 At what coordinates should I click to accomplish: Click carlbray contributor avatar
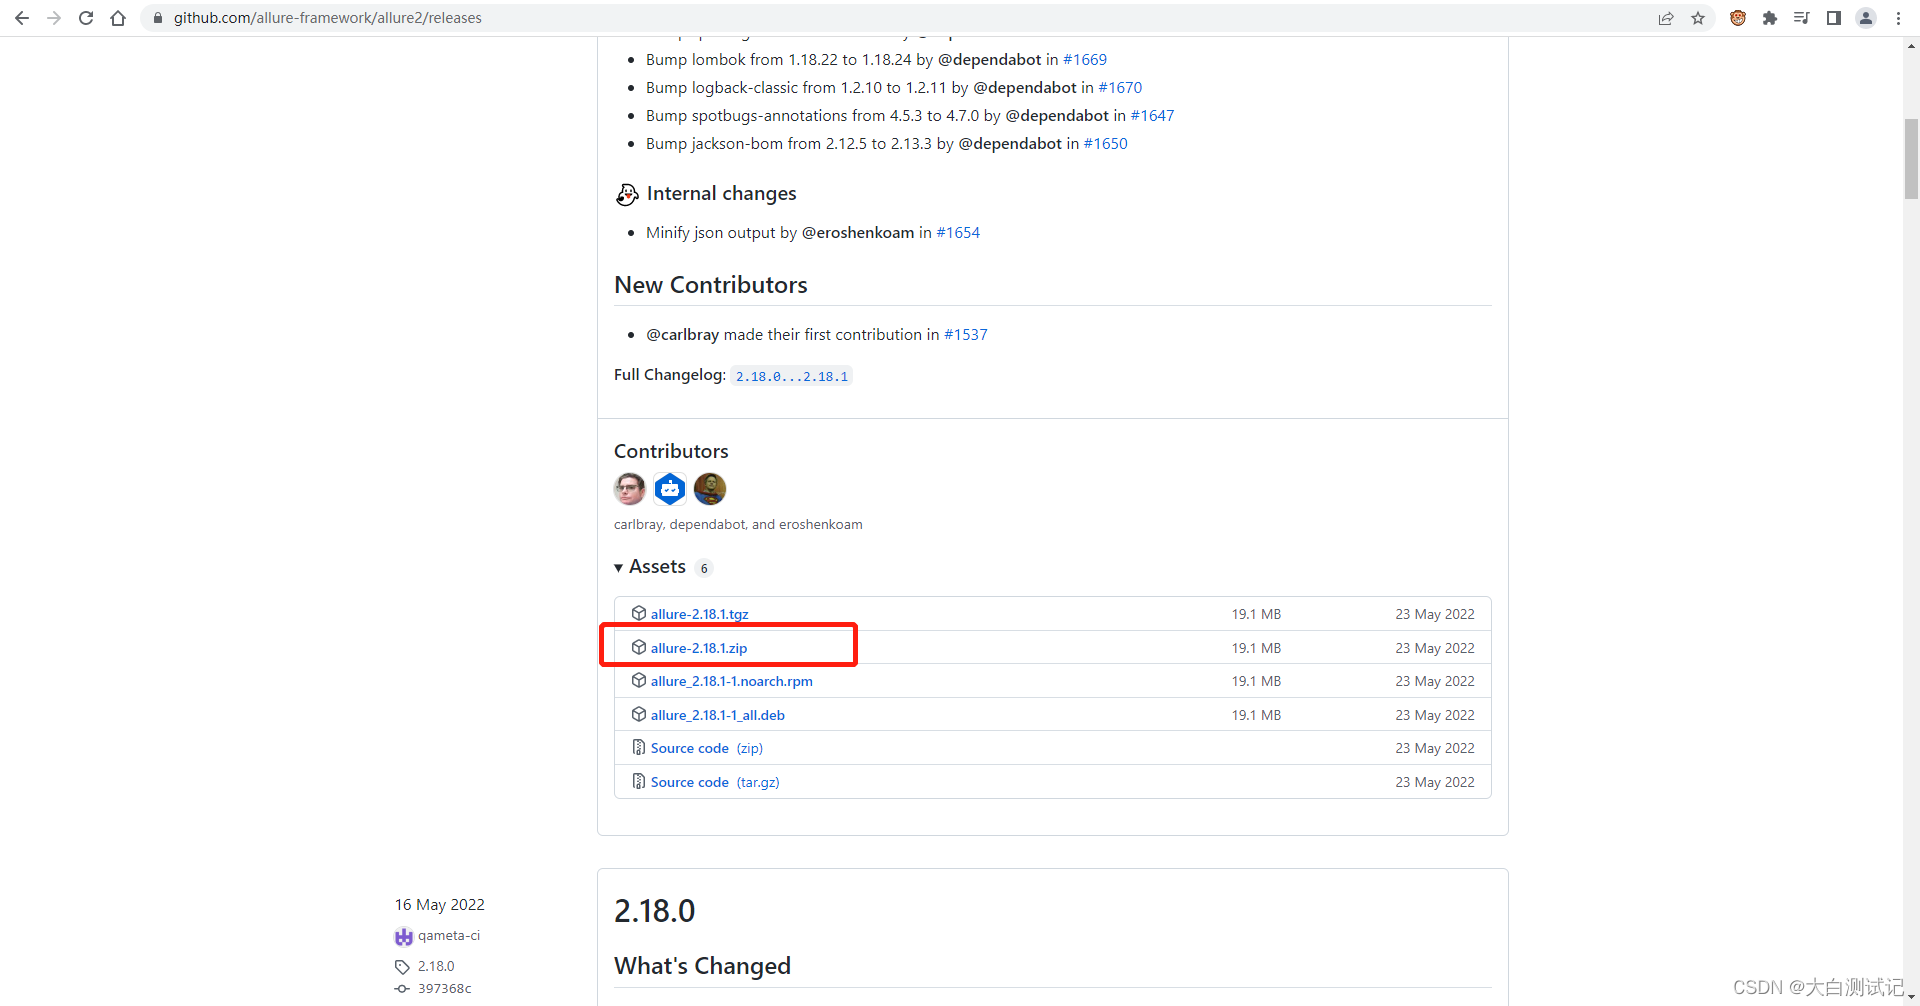click(x=630, y=489)
